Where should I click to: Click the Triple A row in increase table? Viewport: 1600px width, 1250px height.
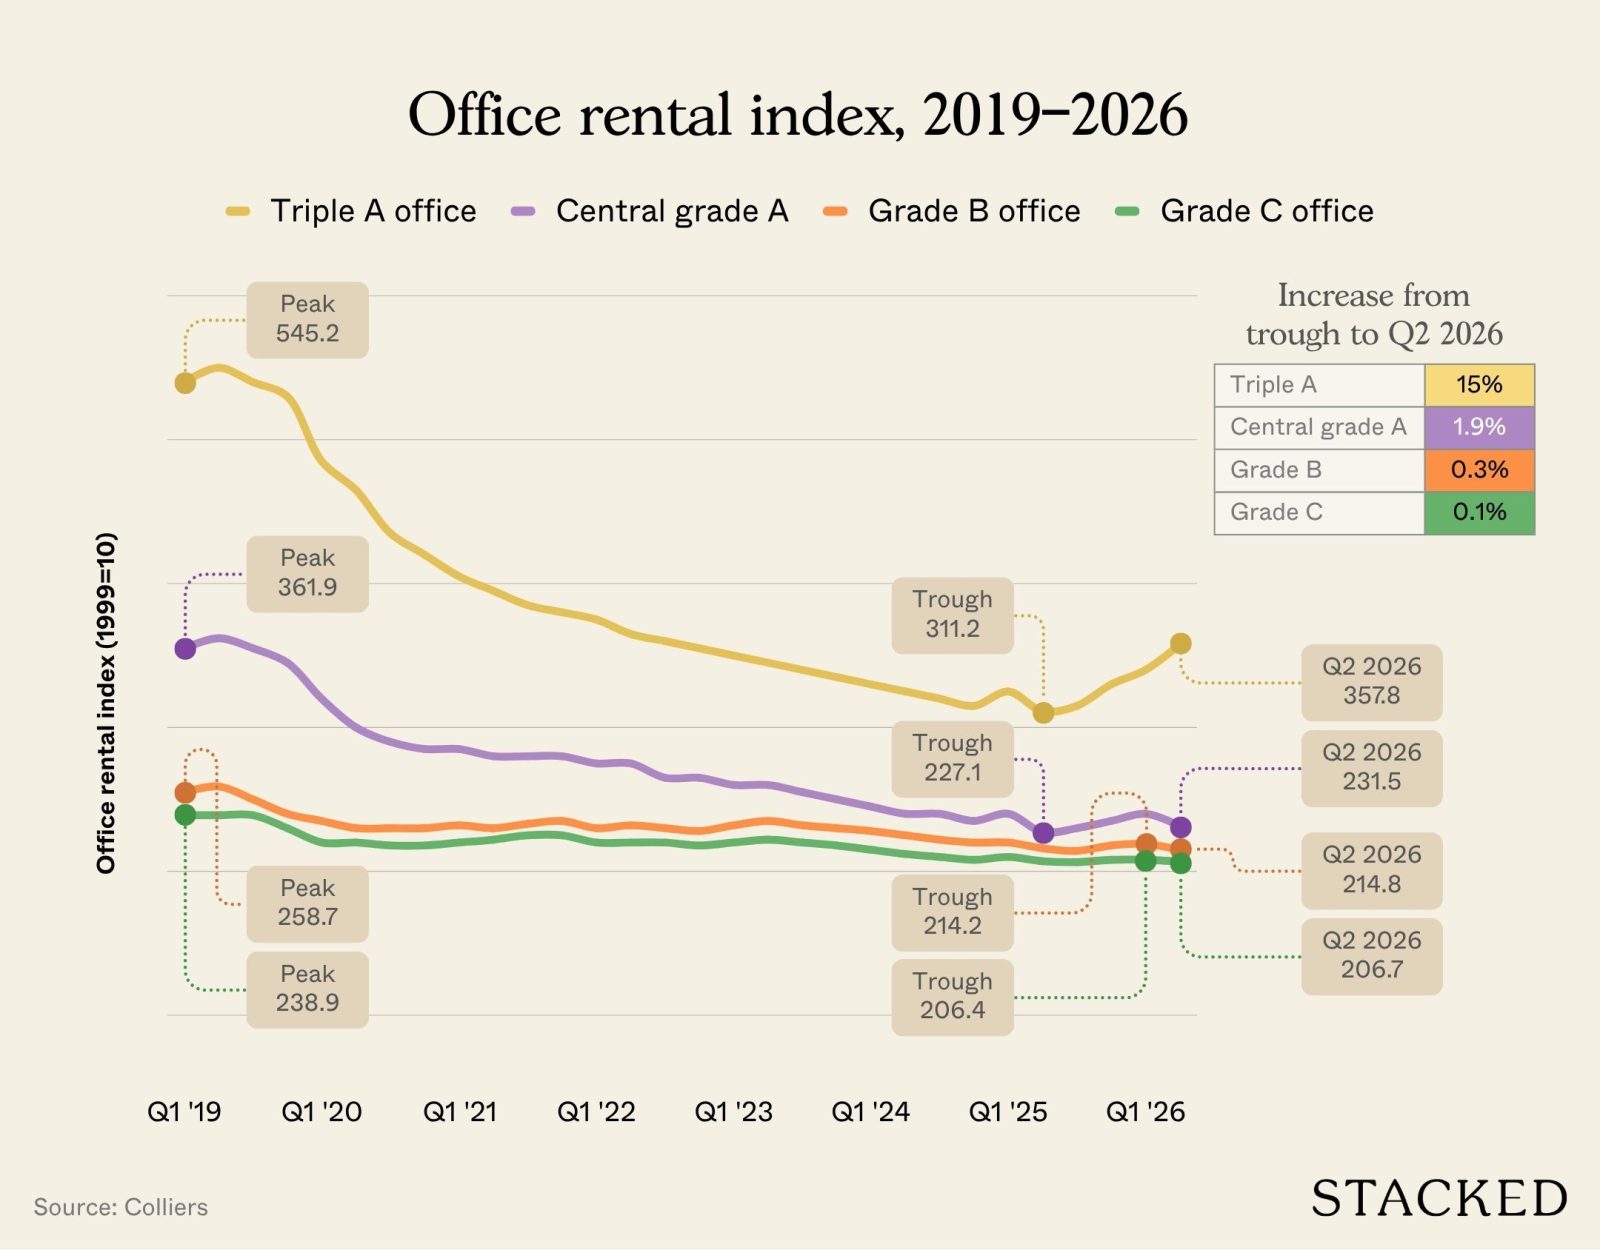(1374, 385)
